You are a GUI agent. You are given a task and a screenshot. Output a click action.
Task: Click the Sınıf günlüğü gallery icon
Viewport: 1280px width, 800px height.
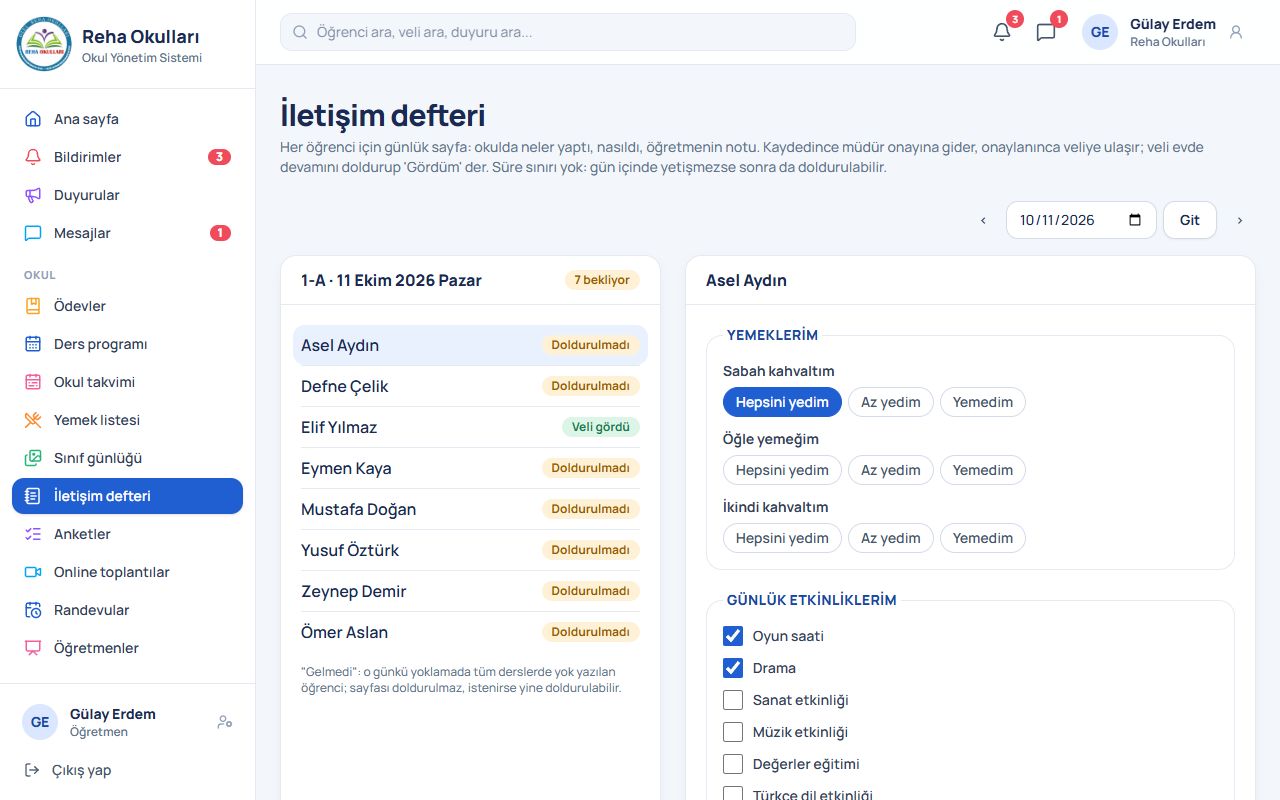click(33, 458)
